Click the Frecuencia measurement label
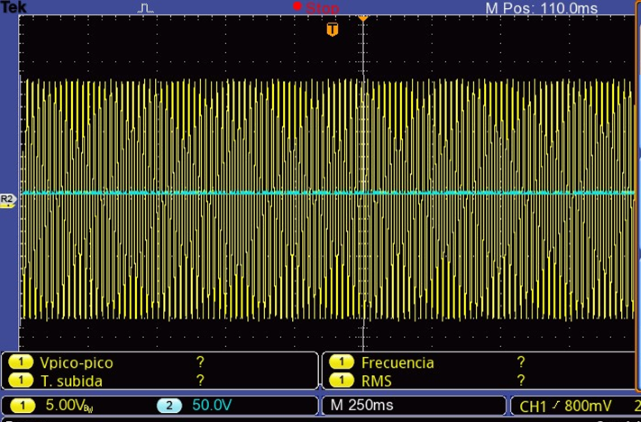Viewport: 641px width, 422px height. 397,363
